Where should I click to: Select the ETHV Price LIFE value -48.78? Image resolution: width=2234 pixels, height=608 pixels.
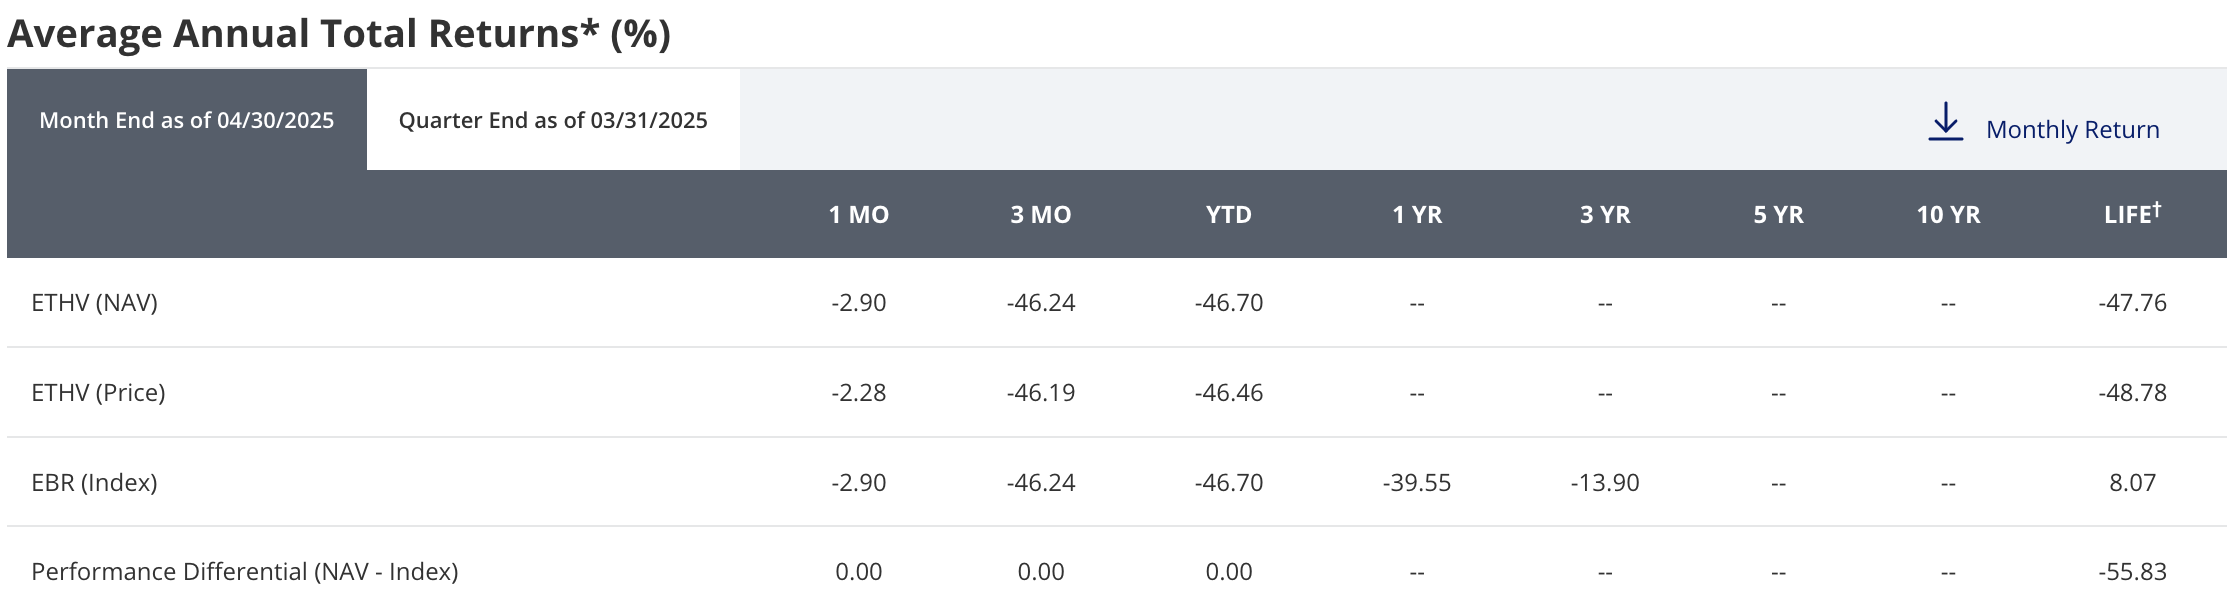click(x=2132, y=393)
